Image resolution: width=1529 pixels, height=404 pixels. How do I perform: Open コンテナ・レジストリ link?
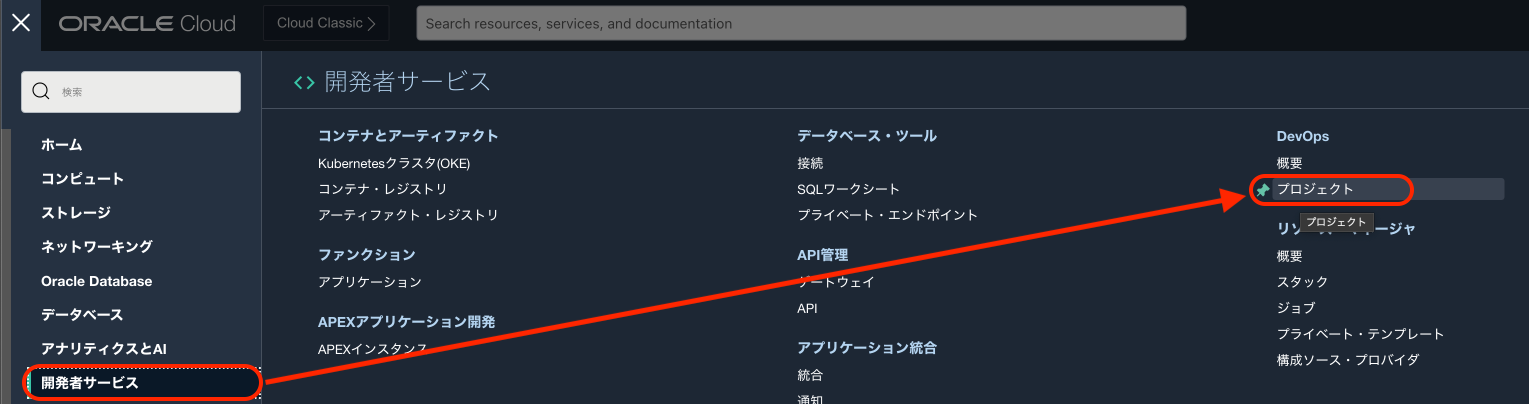pyautogui.click(x=383, y=189)
